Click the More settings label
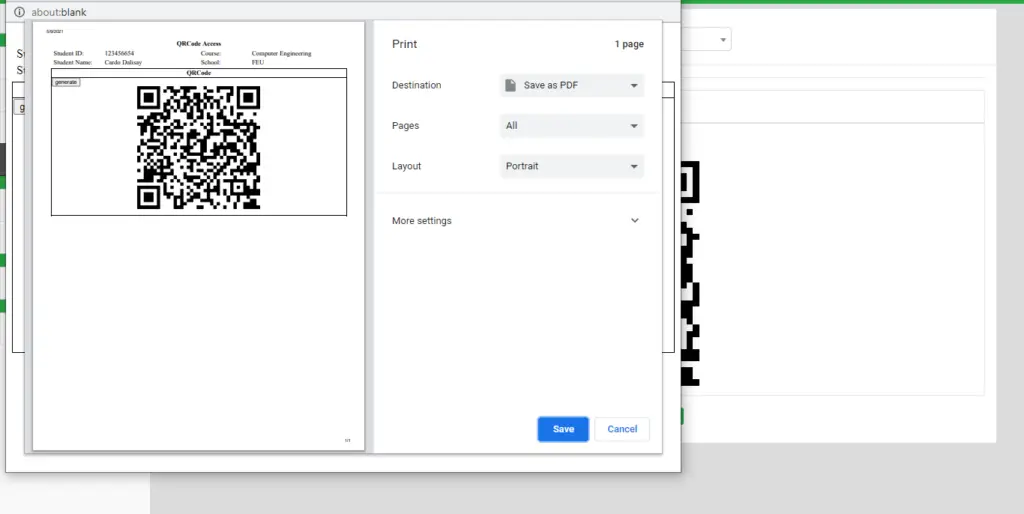 (422, 221)
